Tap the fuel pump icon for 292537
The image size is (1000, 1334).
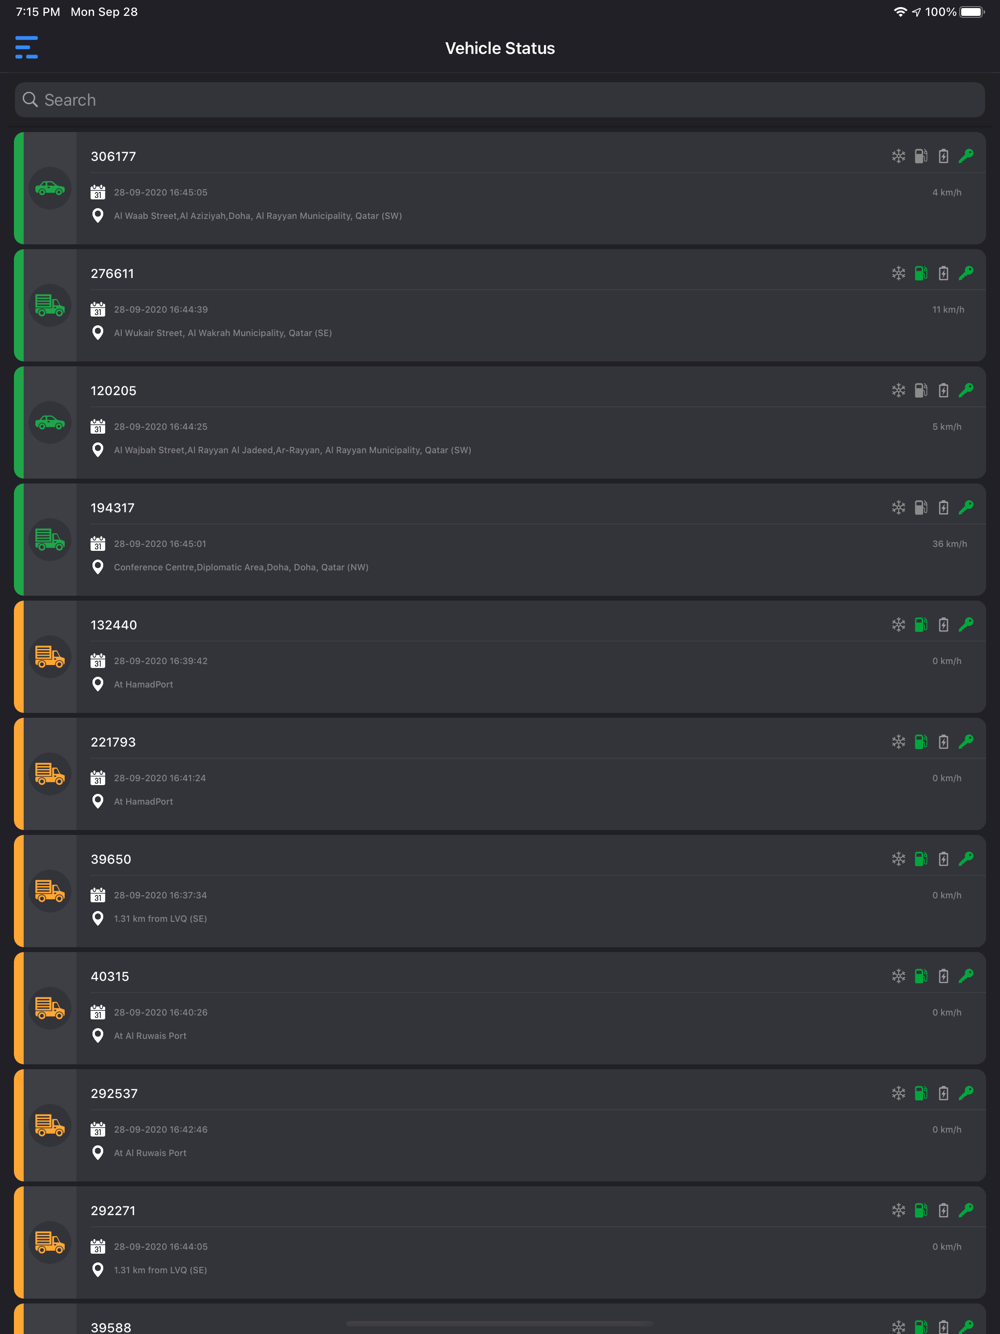tap(921, 1093)
